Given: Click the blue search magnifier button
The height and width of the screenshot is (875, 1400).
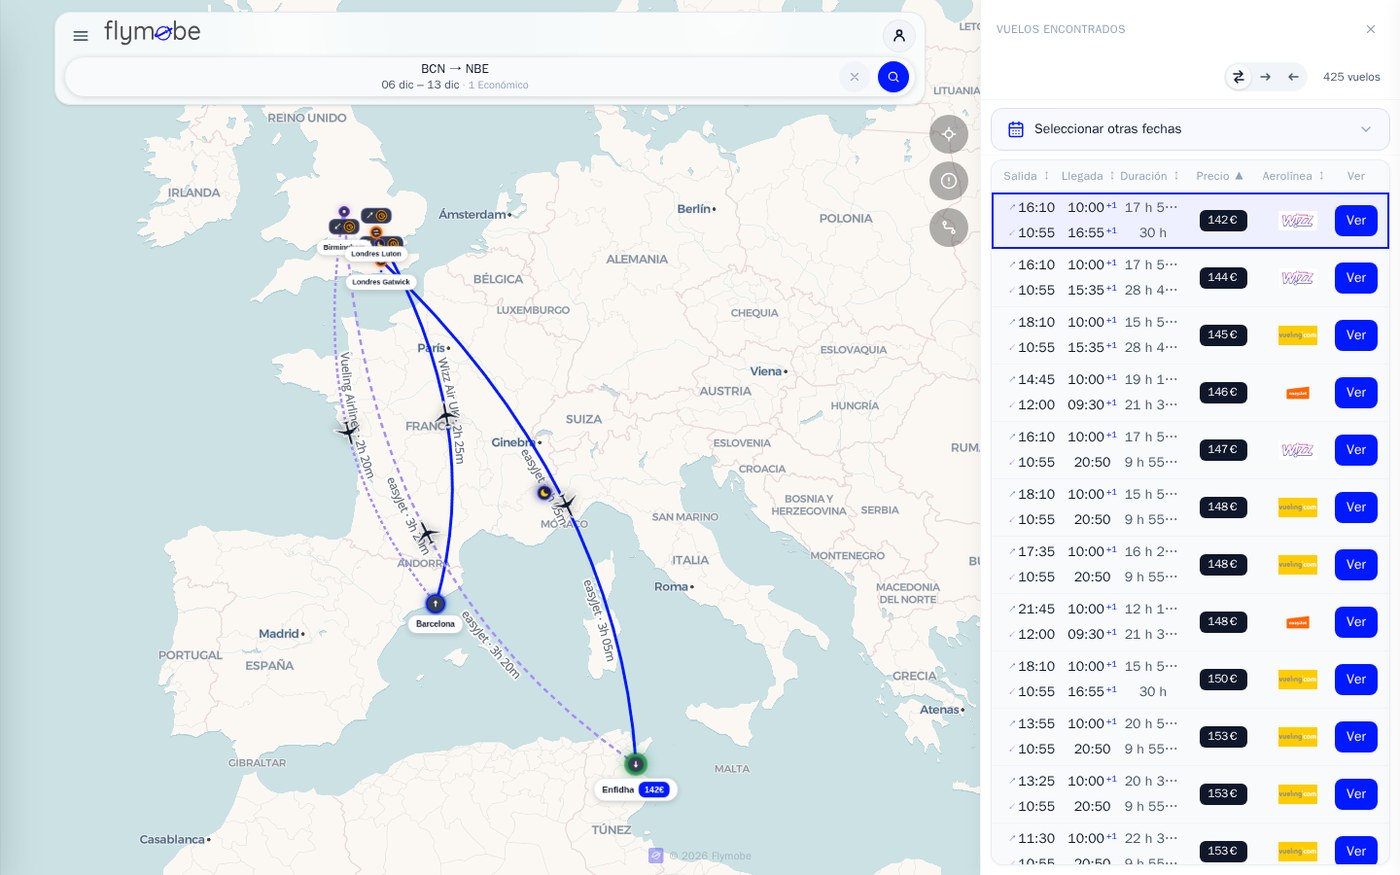Looking at the screenshot, I should coord(893,77).
